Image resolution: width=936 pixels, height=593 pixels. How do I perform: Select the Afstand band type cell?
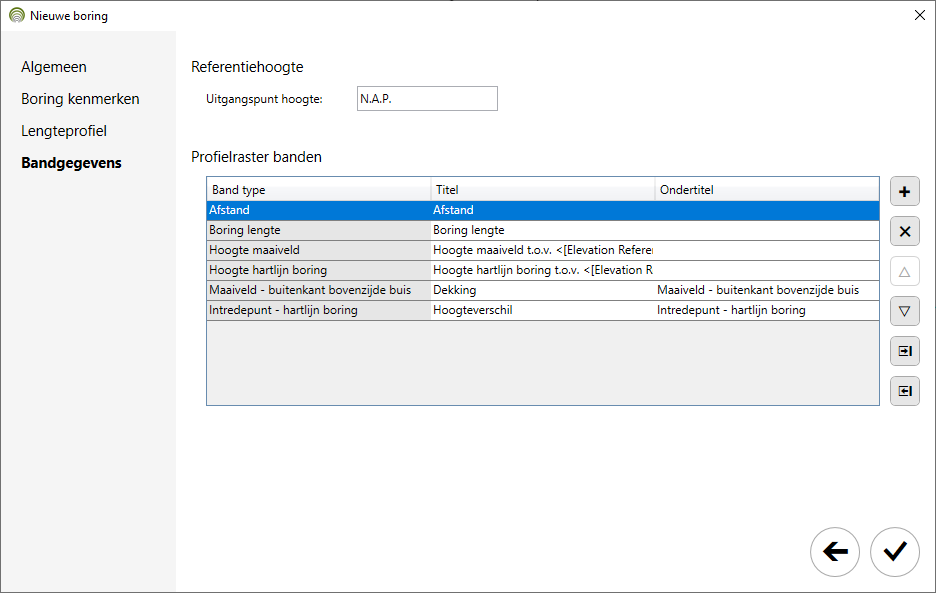coord(318,210)
